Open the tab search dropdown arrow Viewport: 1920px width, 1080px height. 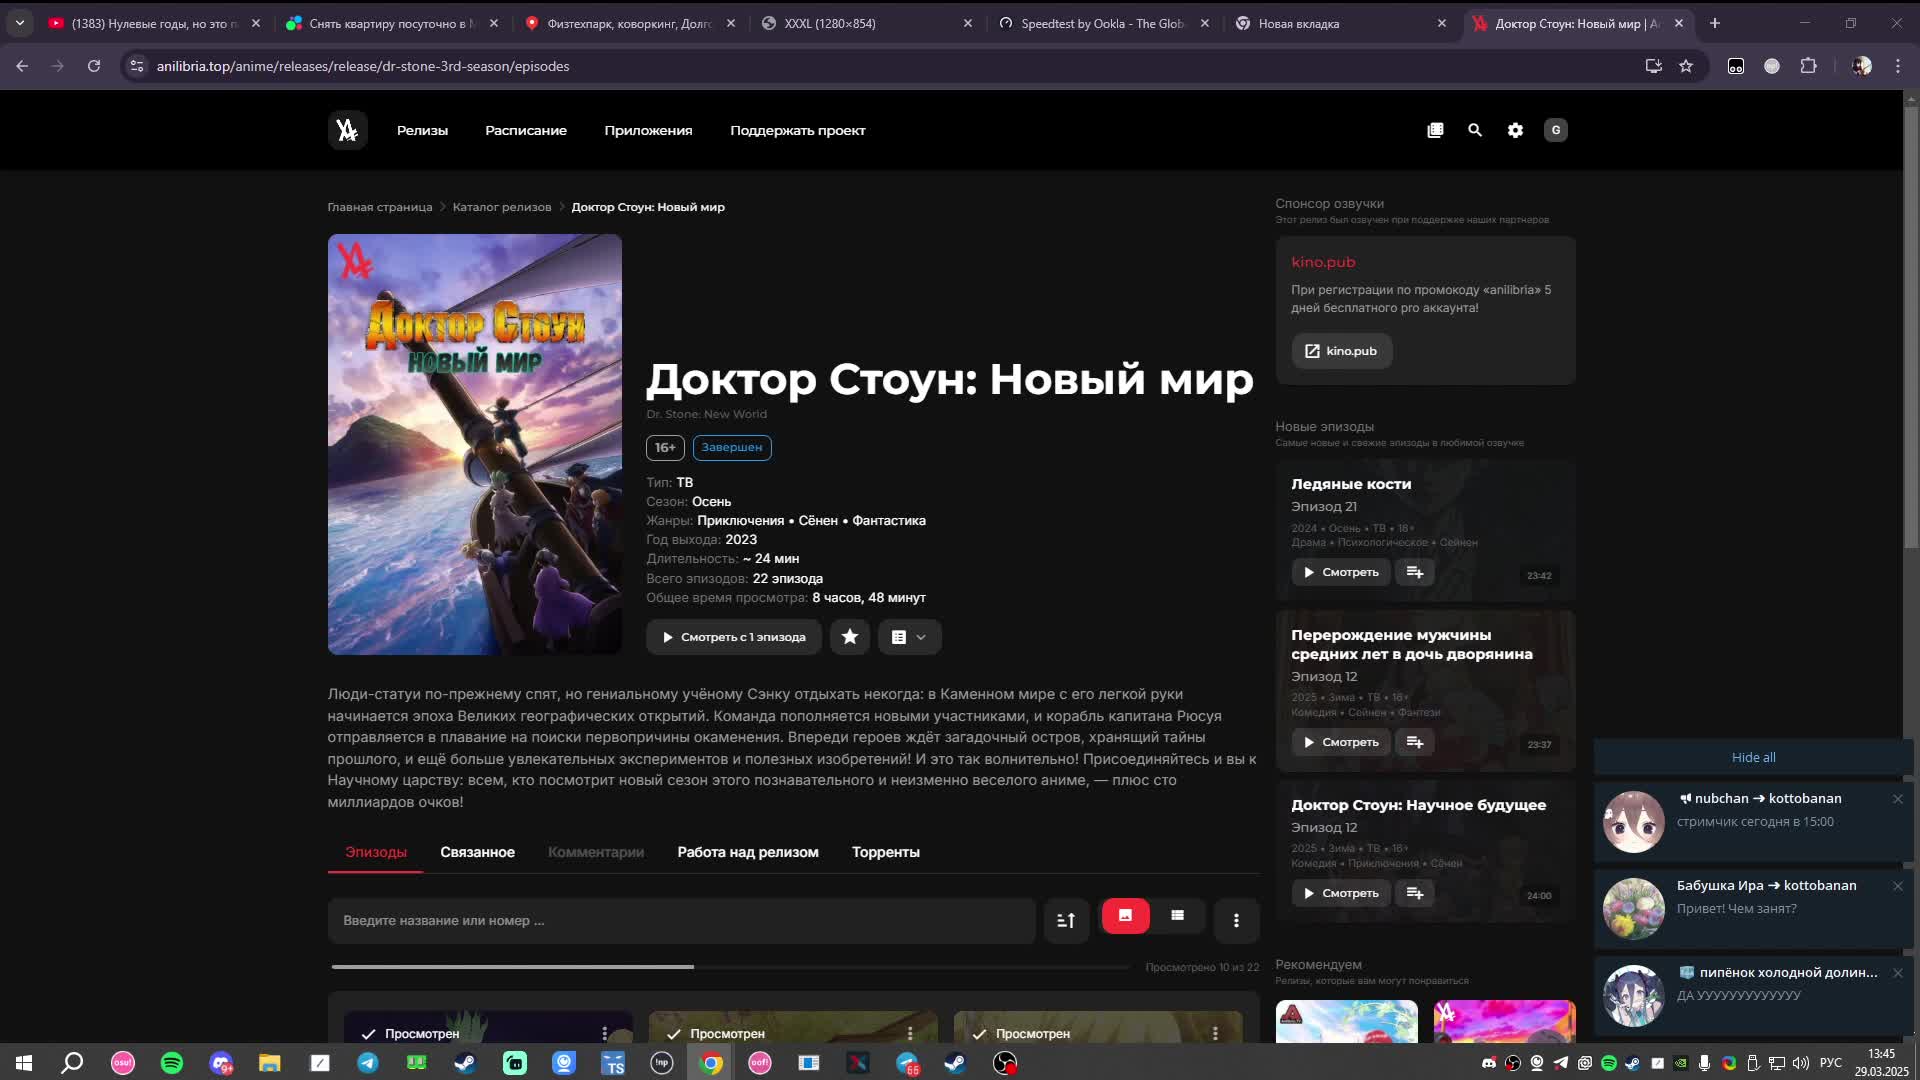click(20, 23)
